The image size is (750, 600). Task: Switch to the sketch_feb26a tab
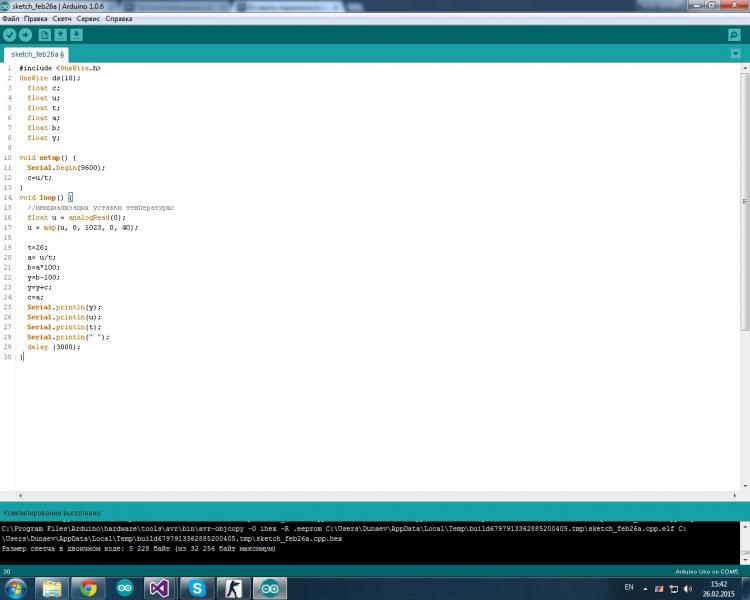(x=36, y=54)
